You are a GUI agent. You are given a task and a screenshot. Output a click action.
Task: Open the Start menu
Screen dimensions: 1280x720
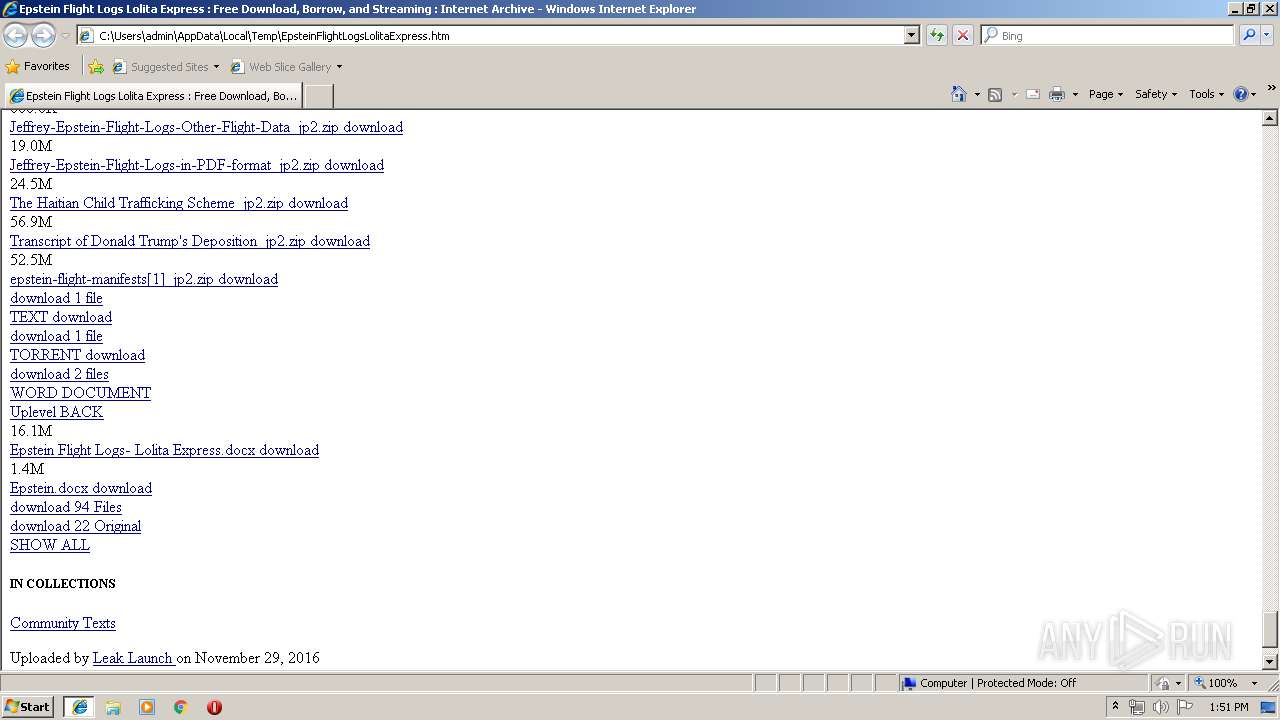tap(28, 707)
